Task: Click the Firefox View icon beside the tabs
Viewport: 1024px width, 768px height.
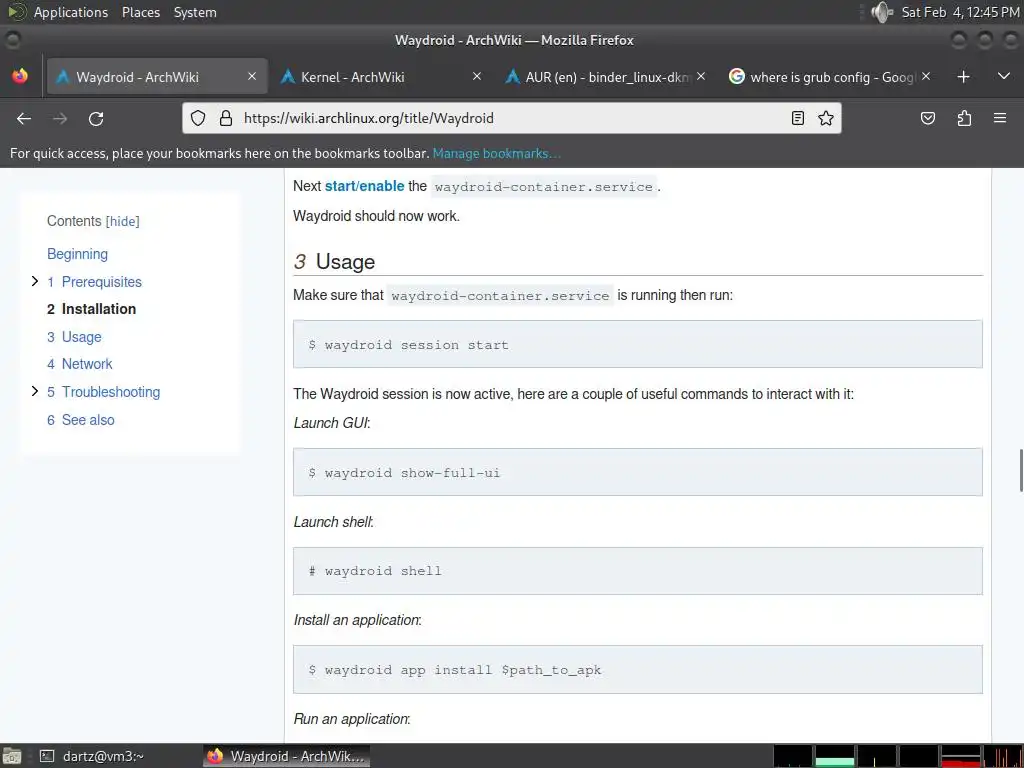Action: (x=20, y=76)
